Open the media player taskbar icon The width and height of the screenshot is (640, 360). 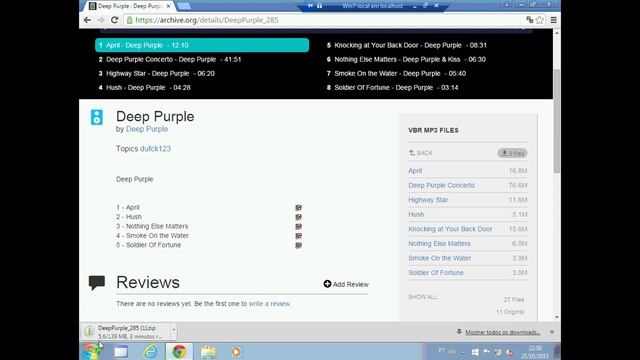pyautogui.click(x=236, y=351)
